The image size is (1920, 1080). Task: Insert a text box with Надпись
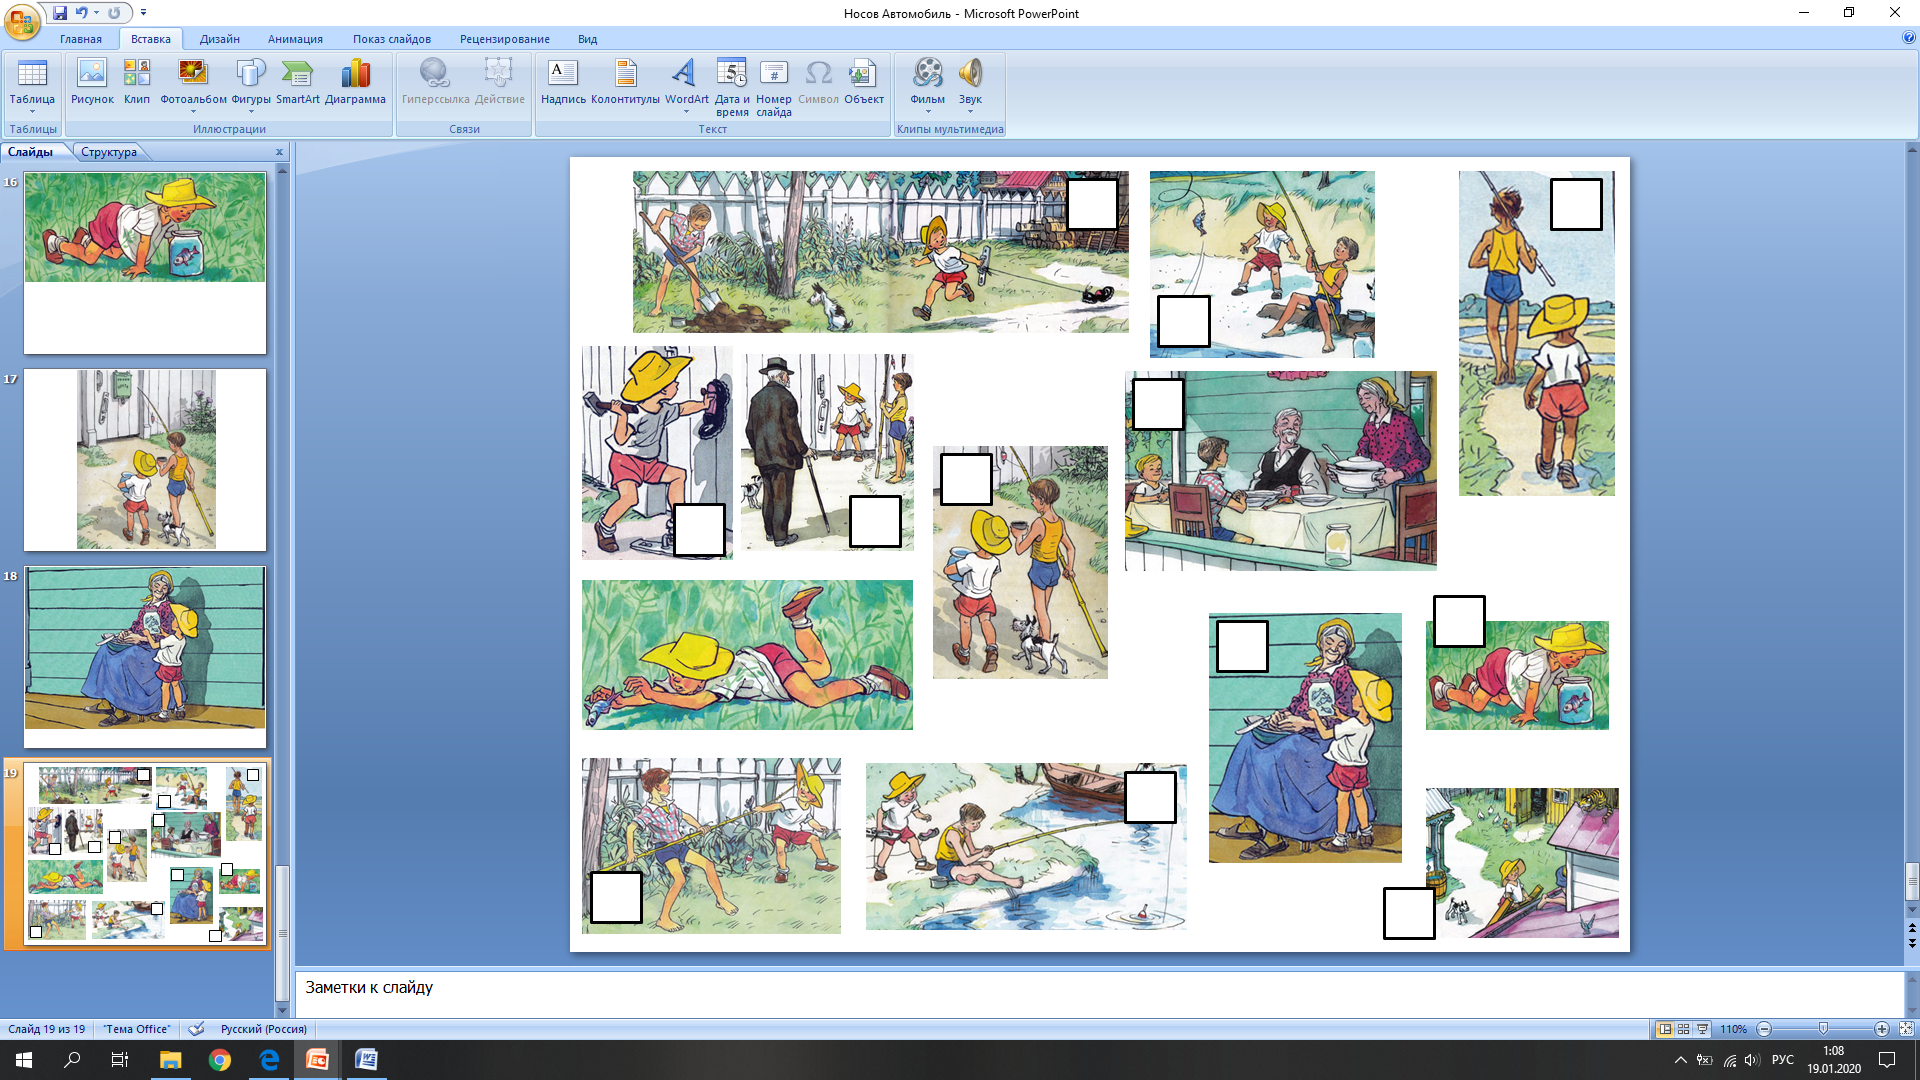(563, 82)
